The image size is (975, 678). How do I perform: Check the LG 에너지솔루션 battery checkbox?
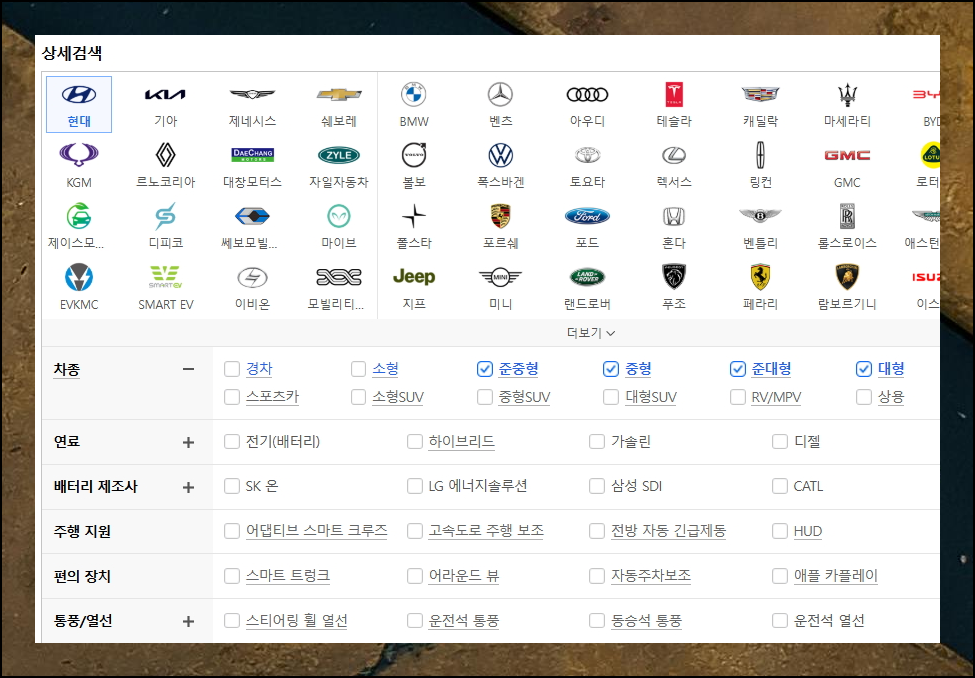point(415,486)
